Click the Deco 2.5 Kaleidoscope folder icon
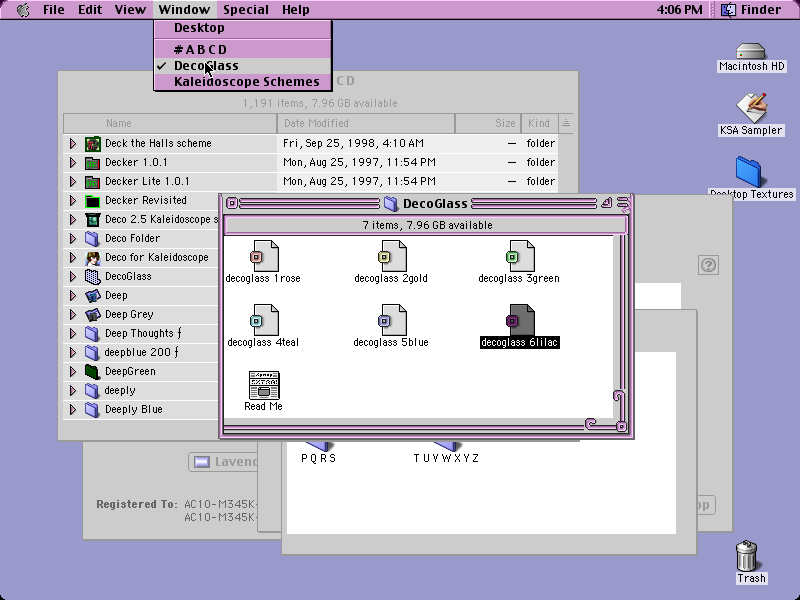This screenshot has height=600, width=800. point(92,220)
